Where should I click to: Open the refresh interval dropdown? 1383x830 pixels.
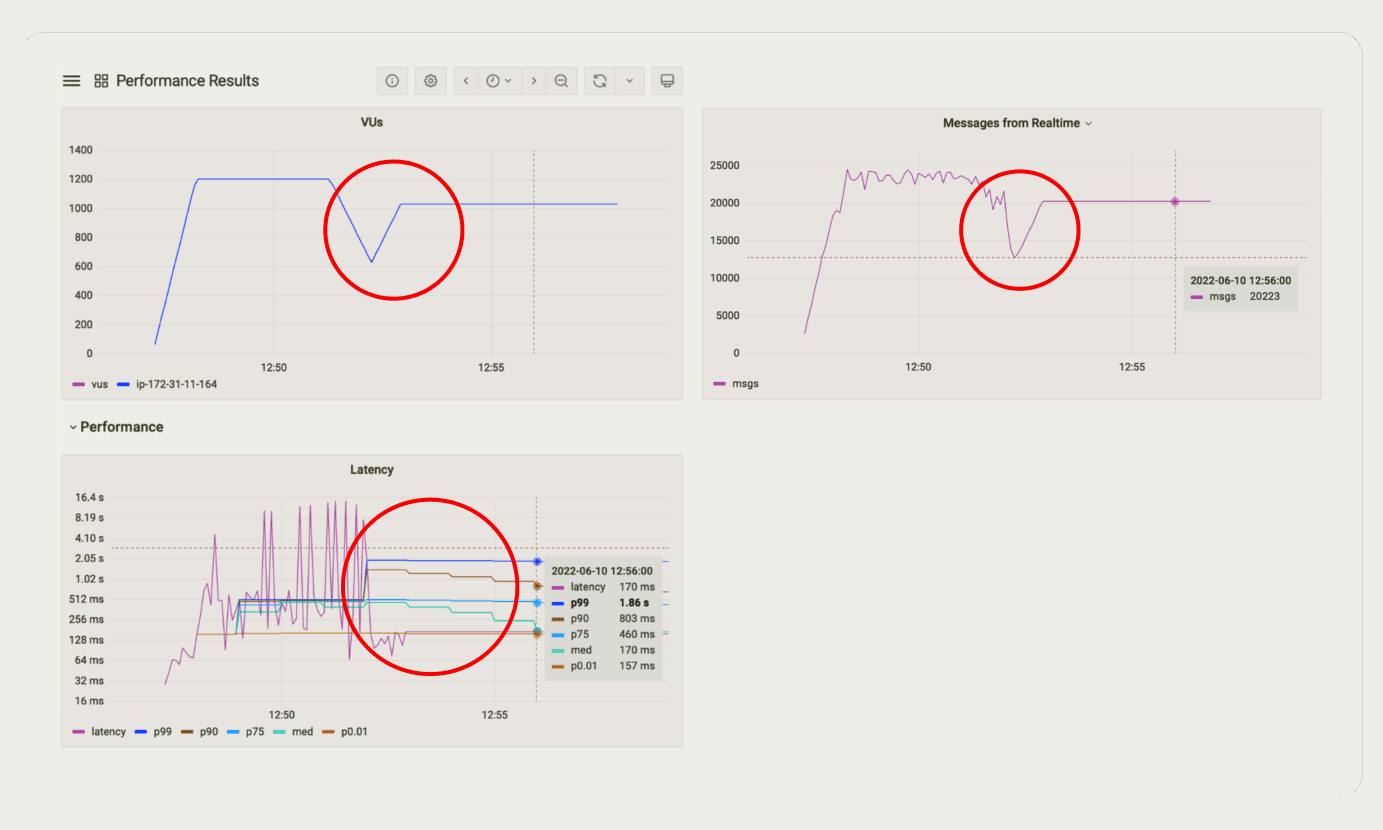[629, 81]
